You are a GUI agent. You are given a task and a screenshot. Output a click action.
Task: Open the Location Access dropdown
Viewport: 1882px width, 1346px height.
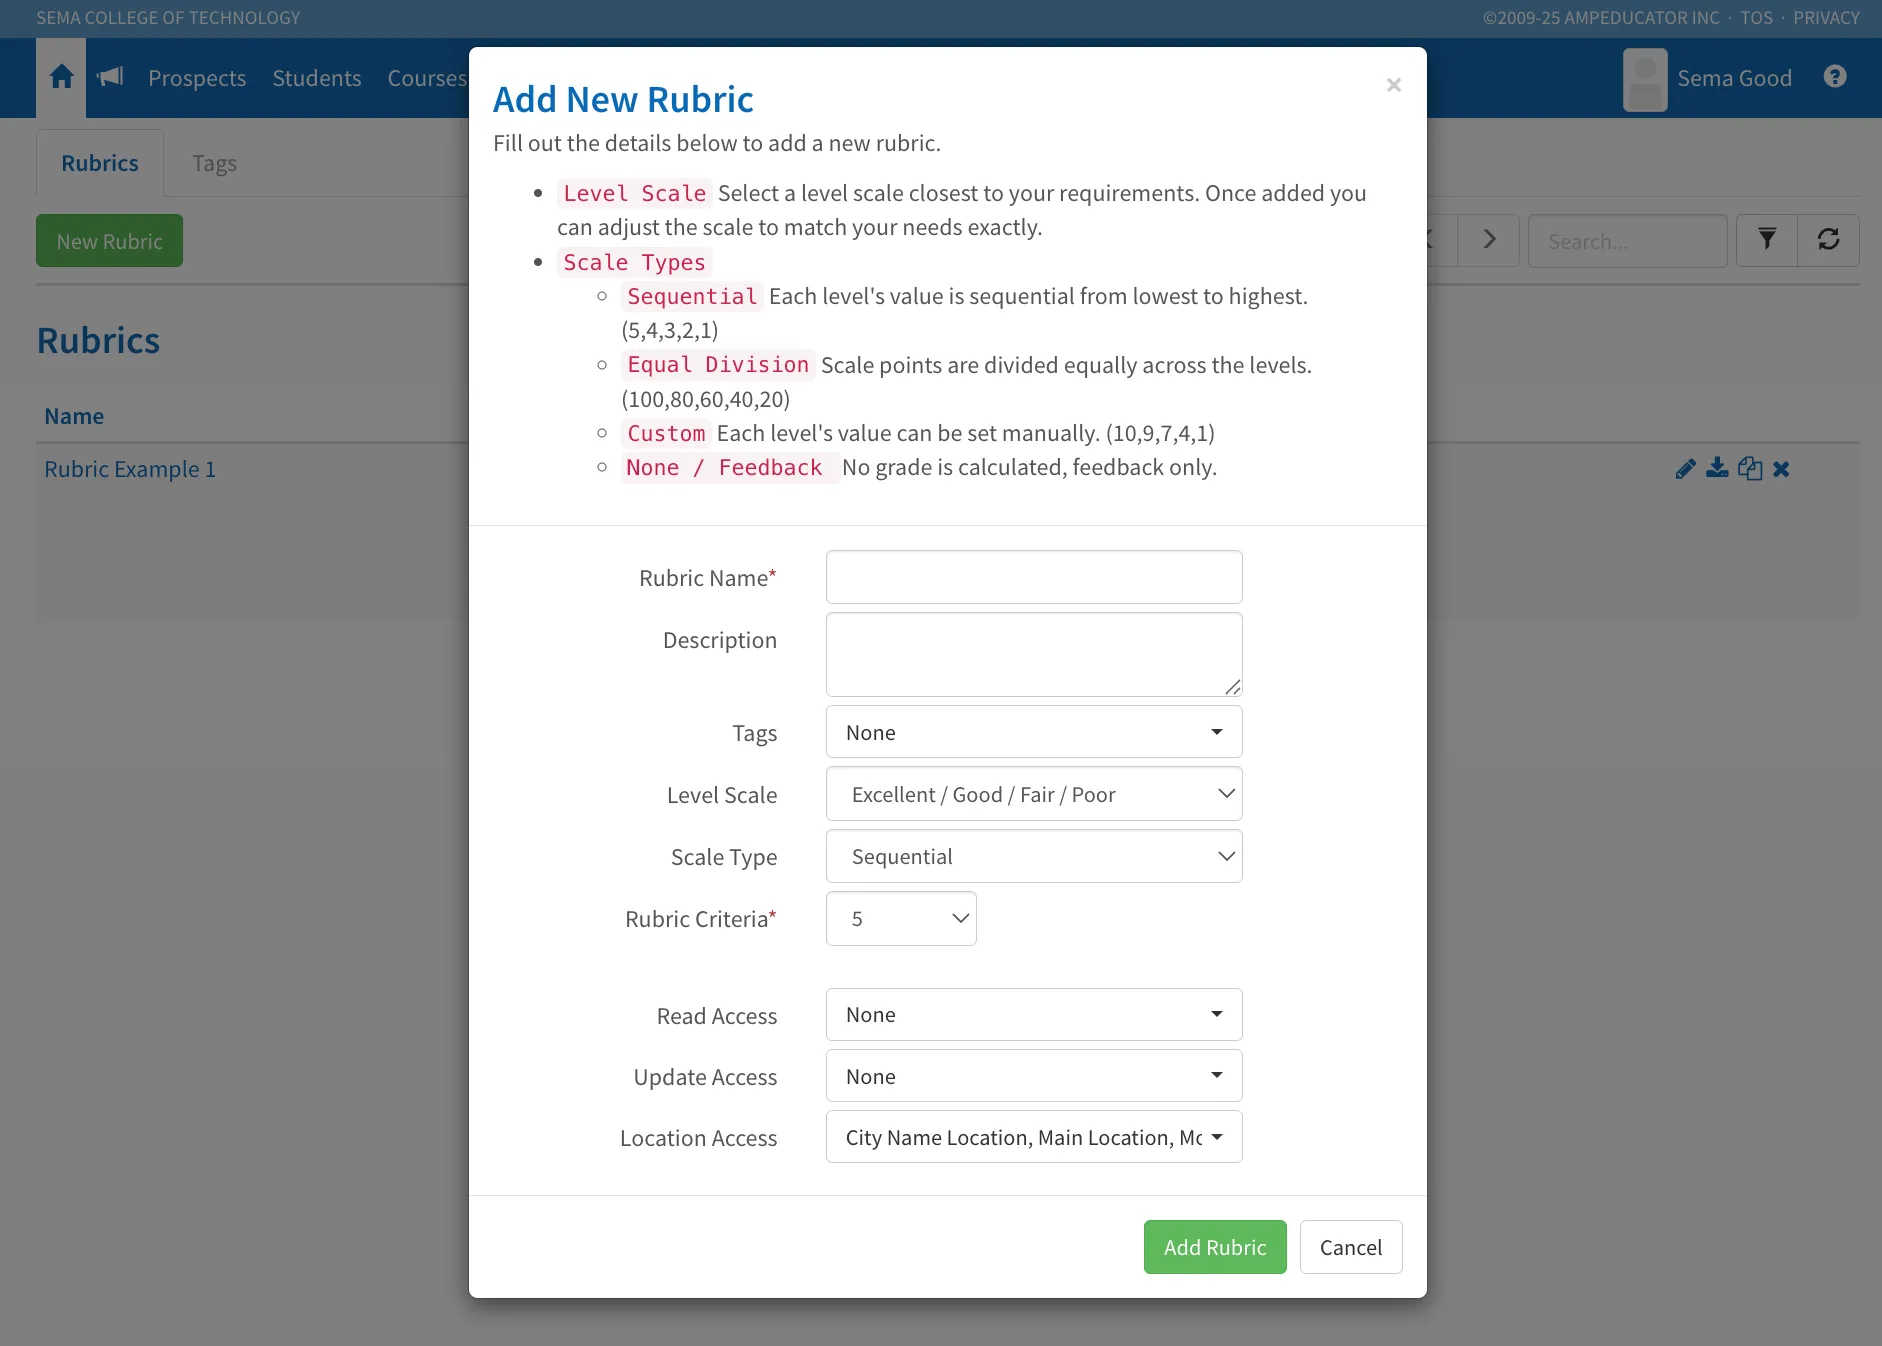click(1034, 1137)
